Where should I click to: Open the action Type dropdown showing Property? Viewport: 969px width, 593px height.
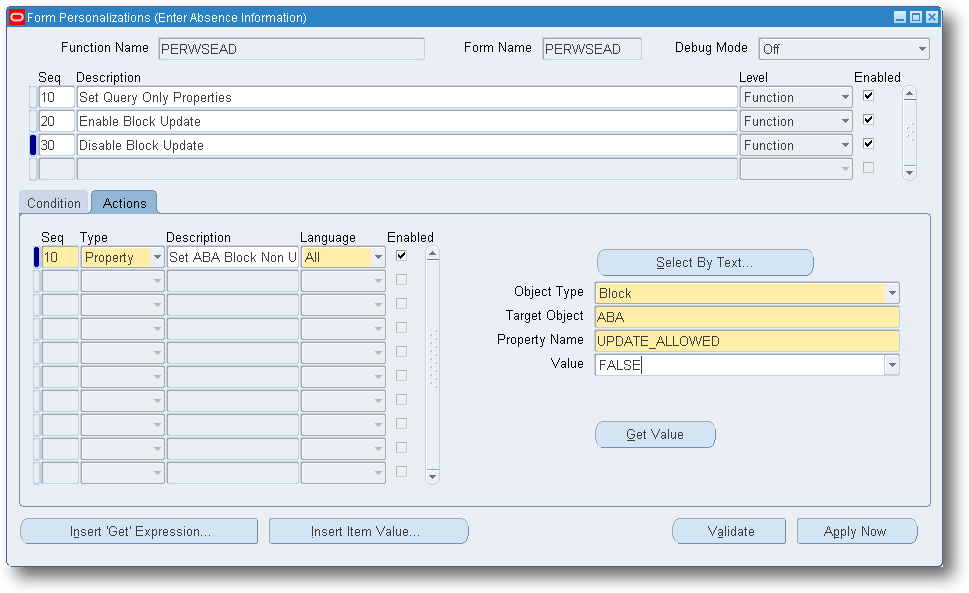pyautogui.click(x=157, y=257)
